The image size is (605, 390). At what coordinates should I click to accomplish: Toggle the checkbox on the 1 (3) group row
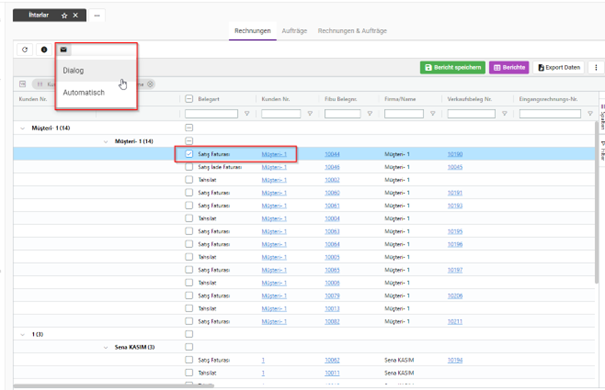pyautogui.click(x=189, y=334)
